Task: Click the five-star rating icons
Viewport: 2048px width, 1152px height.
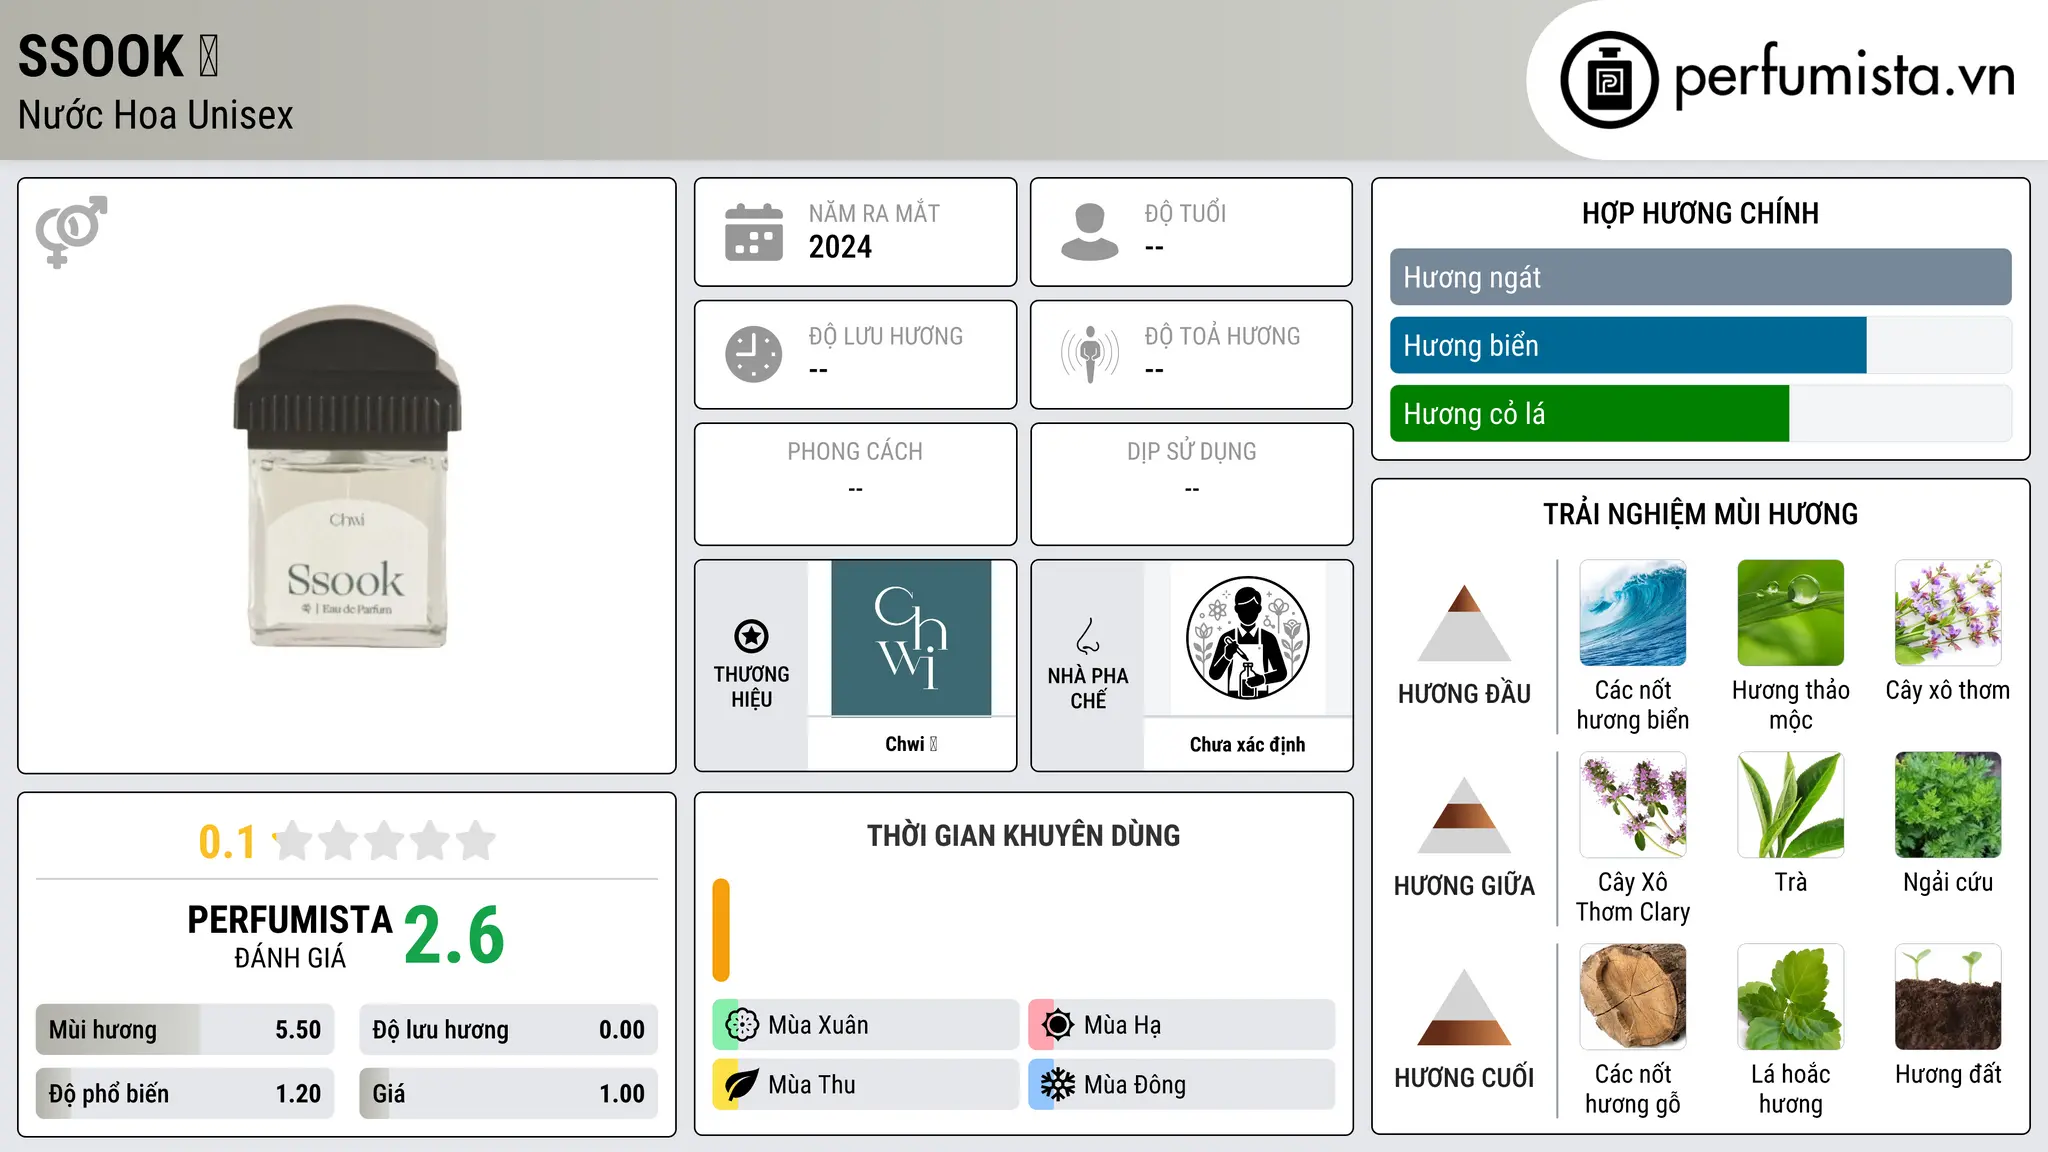Action: point(385,841)
